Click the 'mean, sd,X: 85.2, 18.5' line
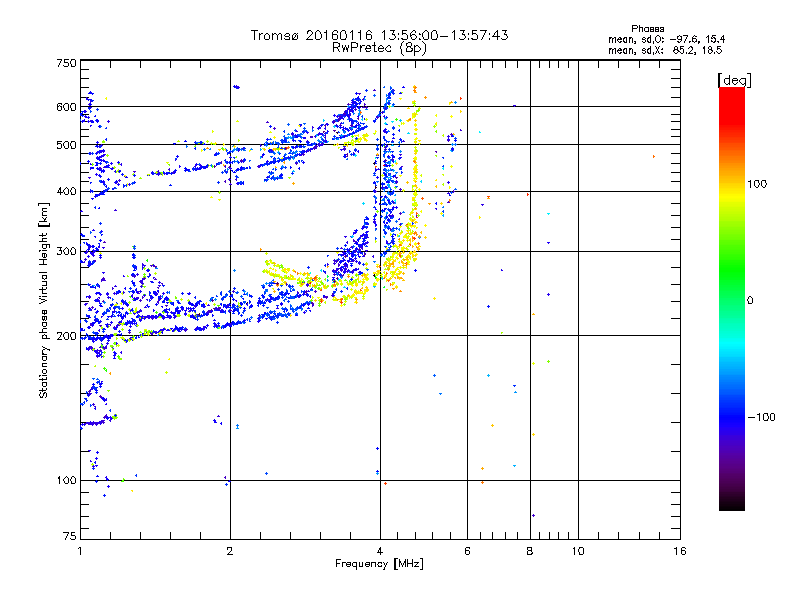 click(665, 50)
